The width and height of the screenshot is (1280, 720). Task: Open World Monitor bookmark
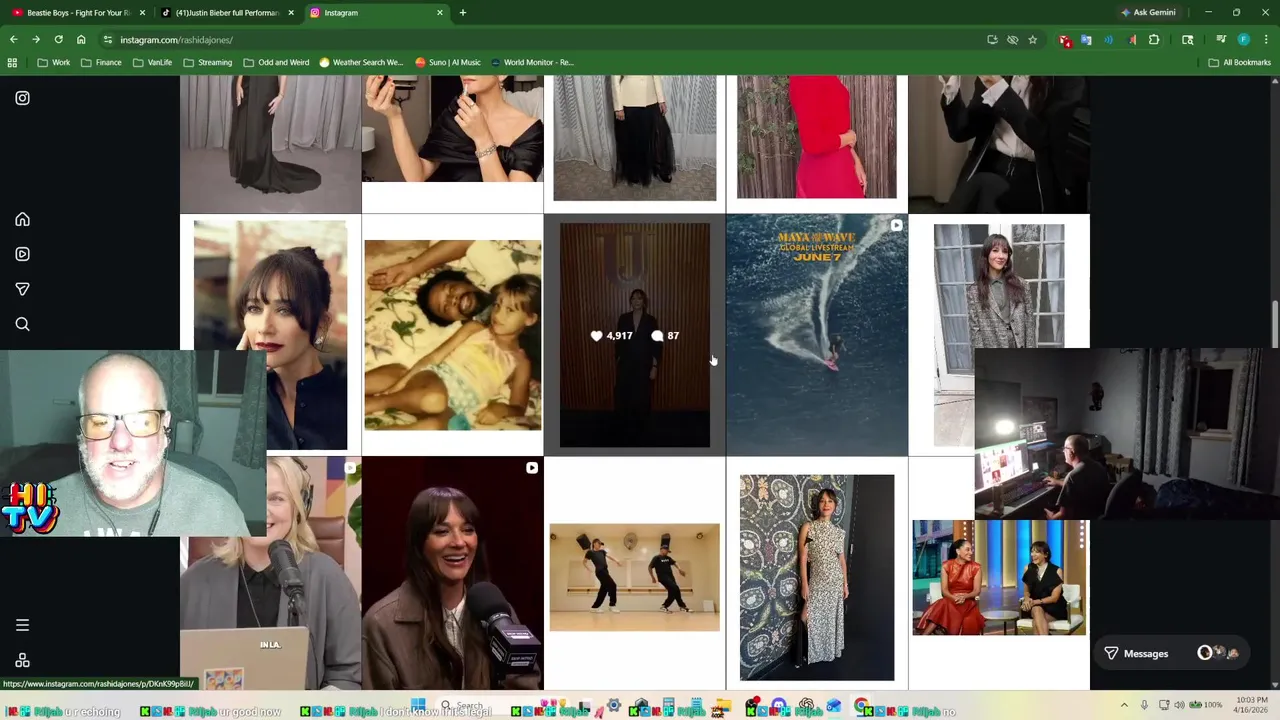(x=532, y=62)
